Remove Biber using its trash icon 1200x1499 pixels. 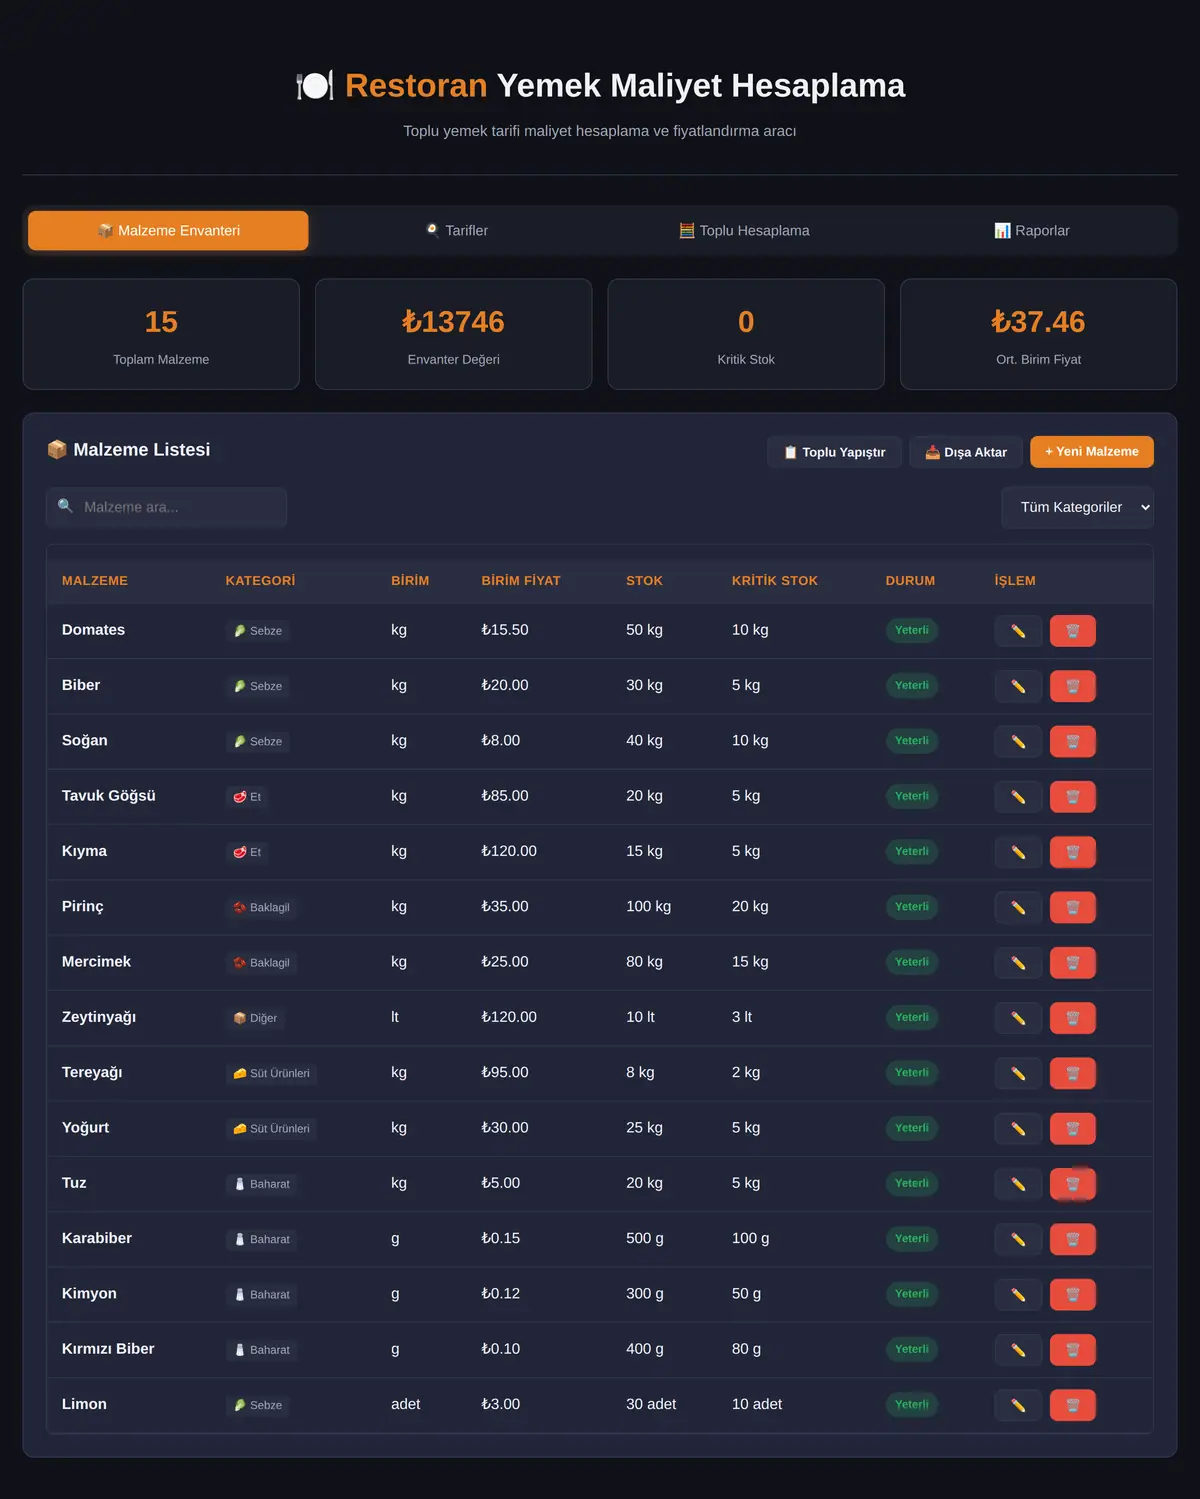click(x=1073, y=686)
